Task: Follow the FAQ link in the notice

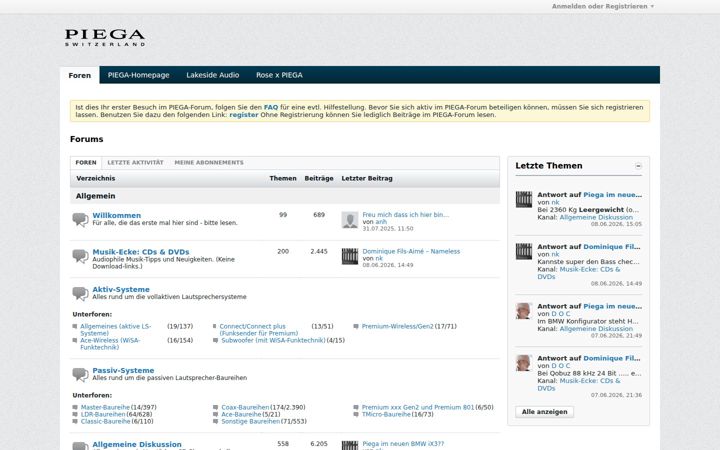Action: point(271,107)
